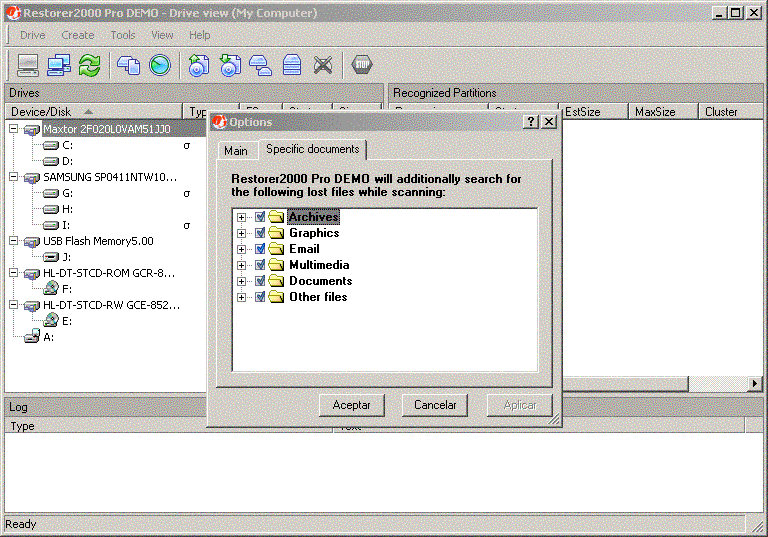Click the create image disk toolbar icon
768x537 pixels.
click(x=198, y=65)
